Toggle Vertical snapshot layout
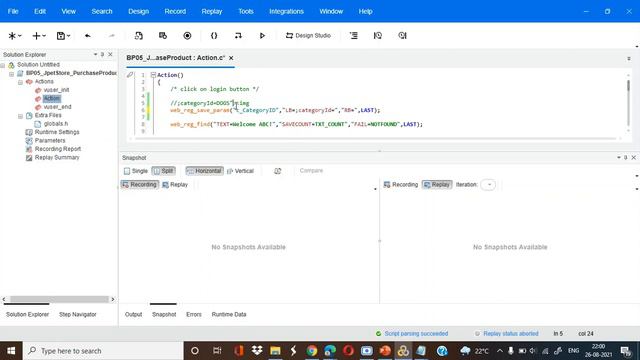Viewport: 640px width, 360px height. [240, 171]
